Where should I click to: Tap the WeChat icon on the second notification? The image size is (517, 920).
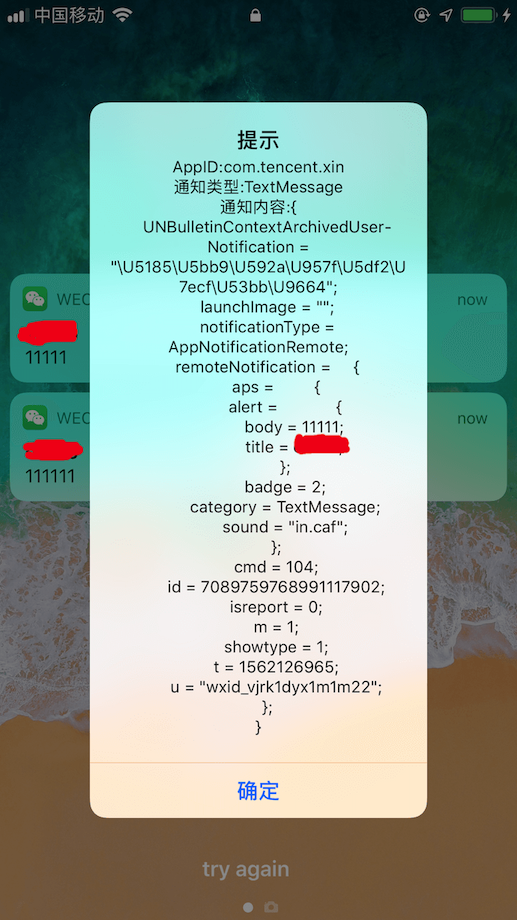coord(35,418)
